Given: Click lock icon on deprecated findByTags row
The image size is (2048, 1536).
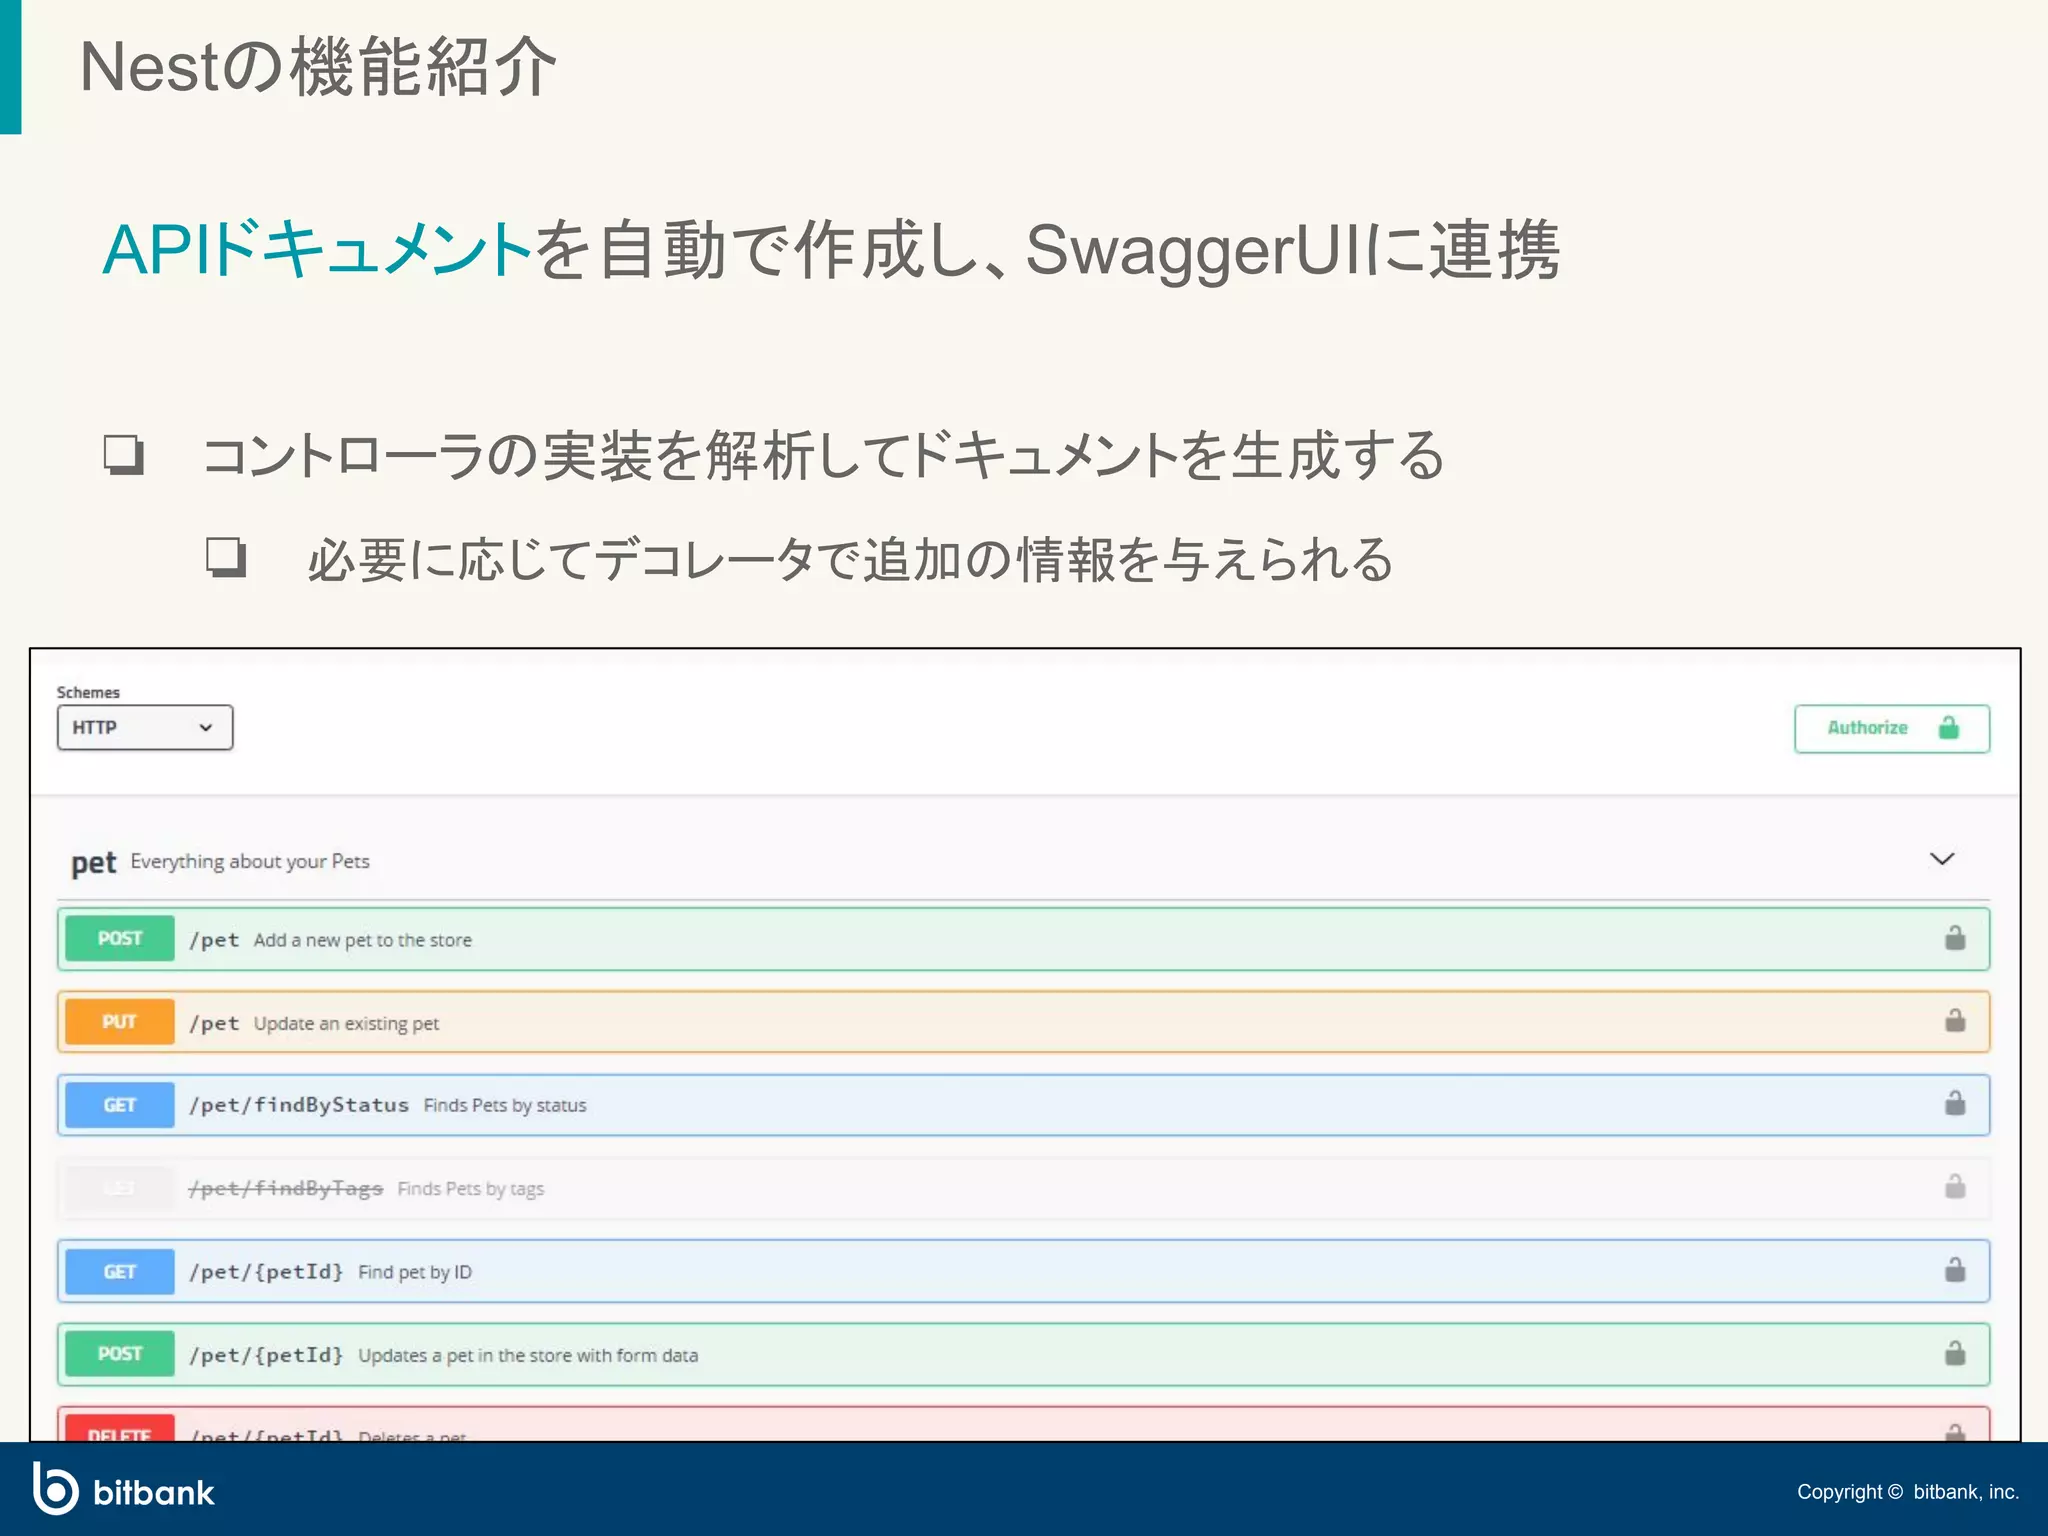Looking at the screenshot, I should coord(1955,1187).
